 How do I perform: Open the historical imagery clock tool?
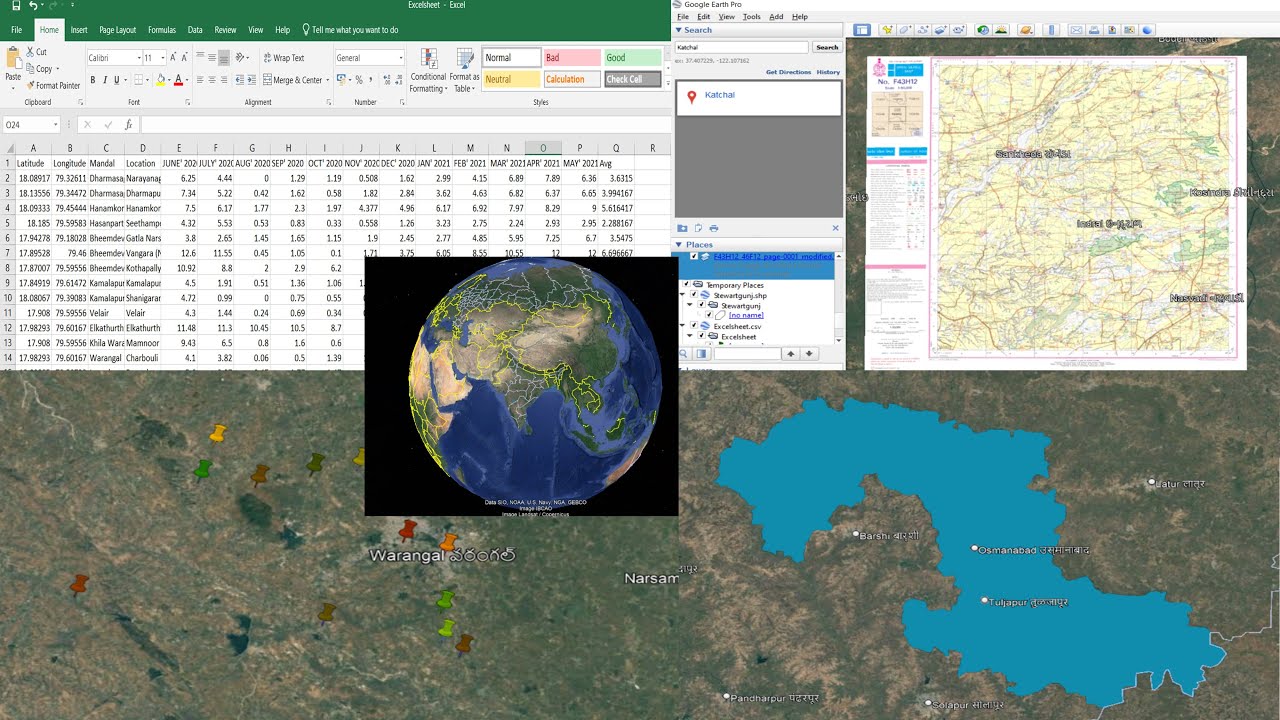(x=984, y=30)
